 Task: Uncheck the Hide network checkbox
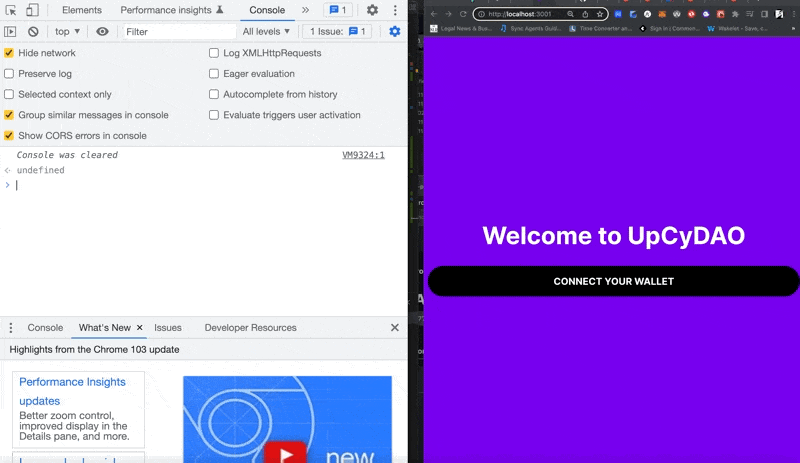(9, 53)
